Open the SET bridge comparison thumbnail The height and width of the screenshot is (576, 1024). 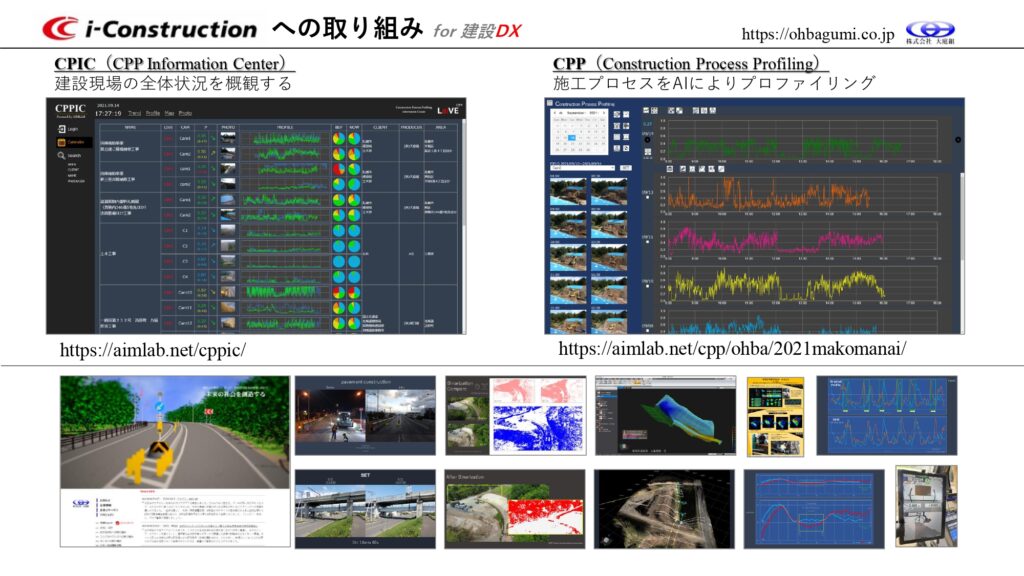[x=365, y=509]
